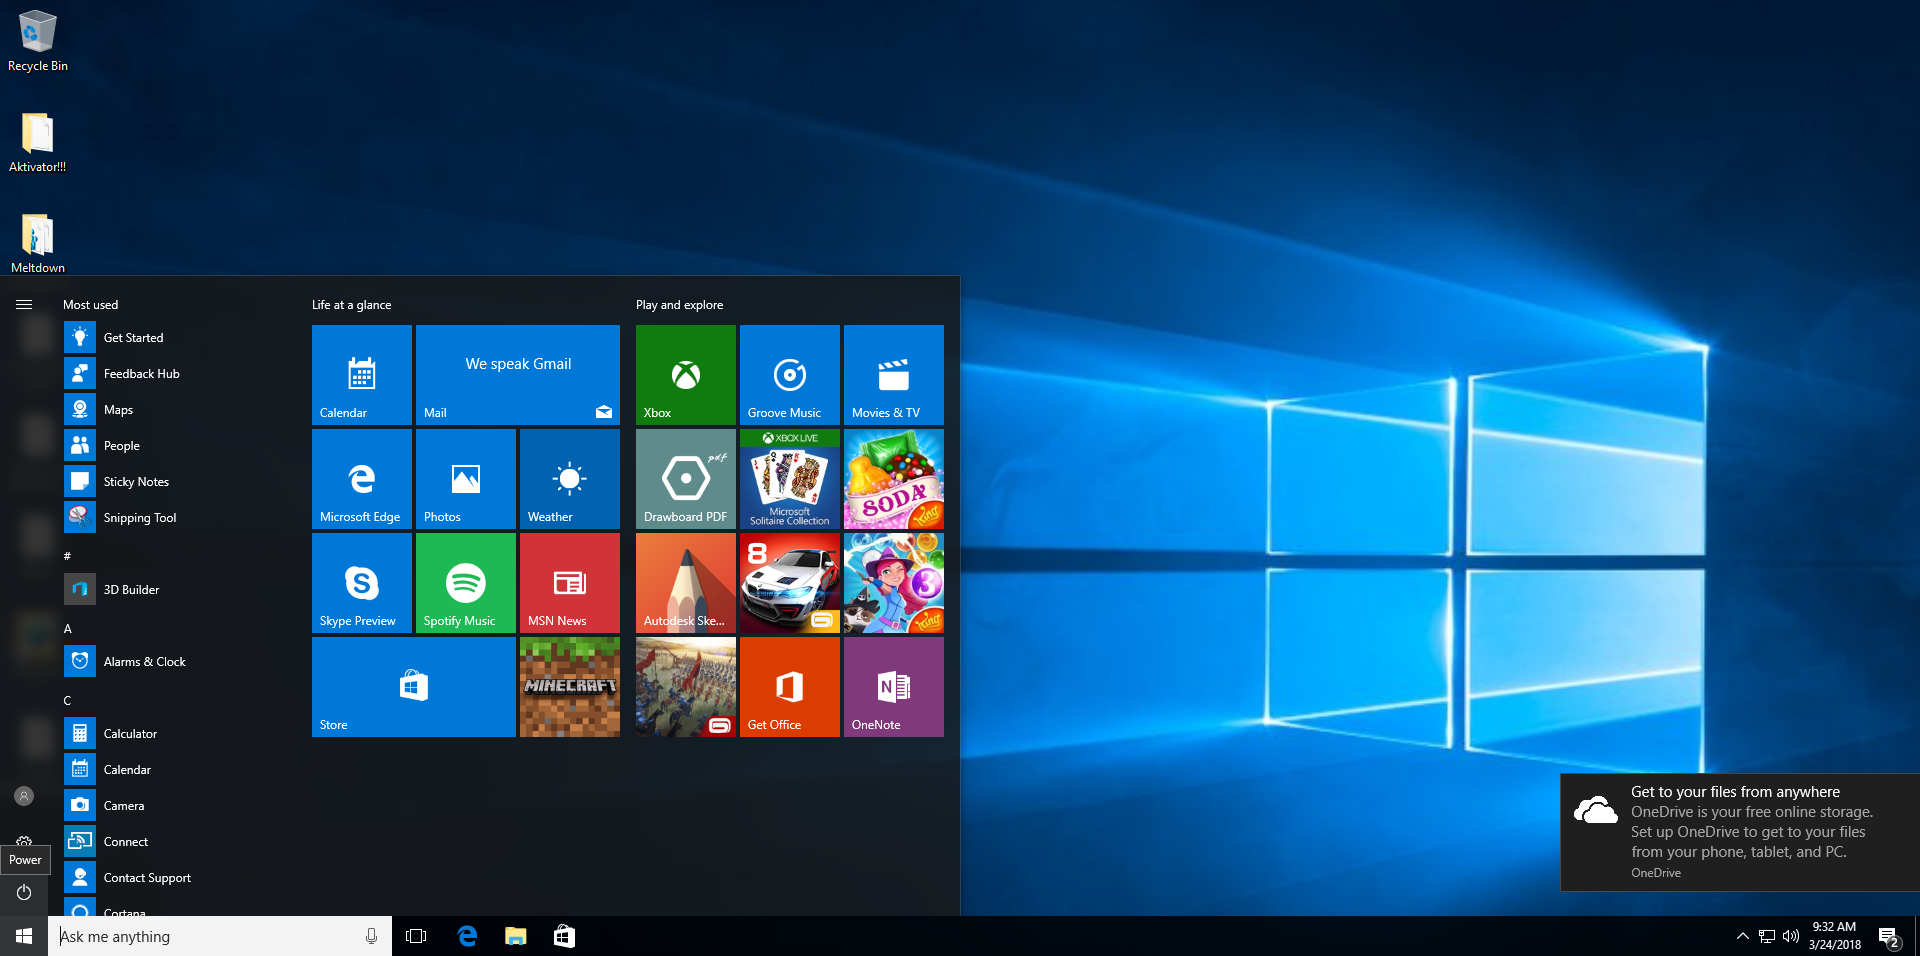Open the Get Office tile
The image size is (1920, 956).
790,687
